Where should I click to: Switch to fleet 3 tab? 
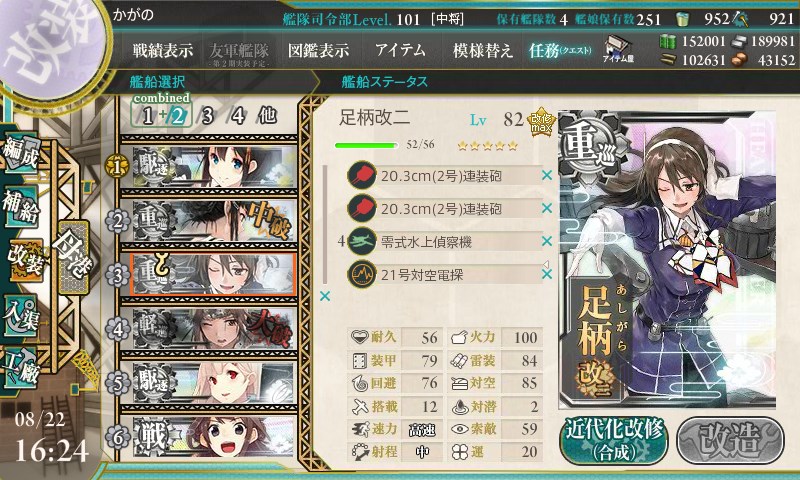pyautogui.click(x=207, y=116)
